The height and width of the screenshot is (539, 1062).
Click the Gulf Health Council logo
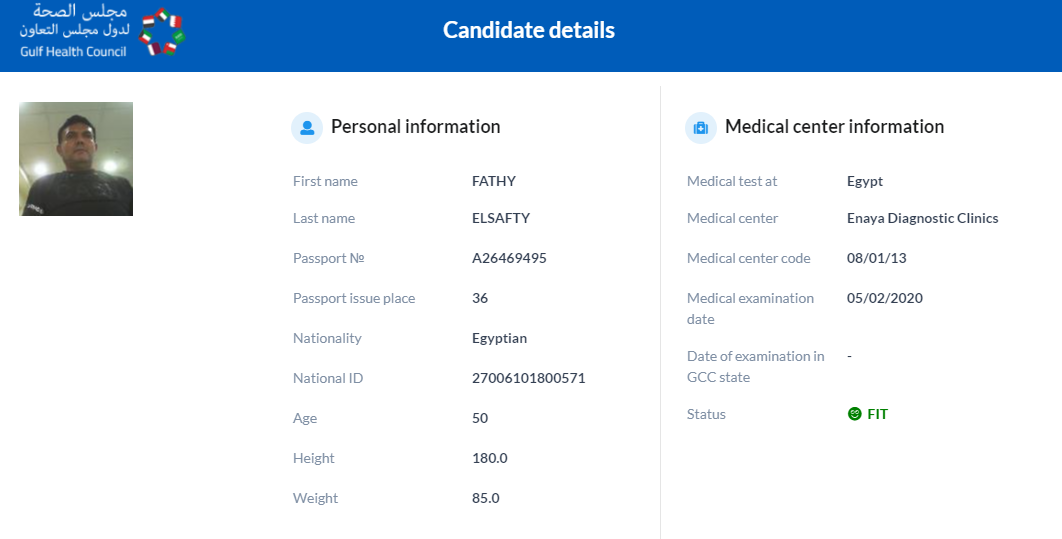coord(102,31)
